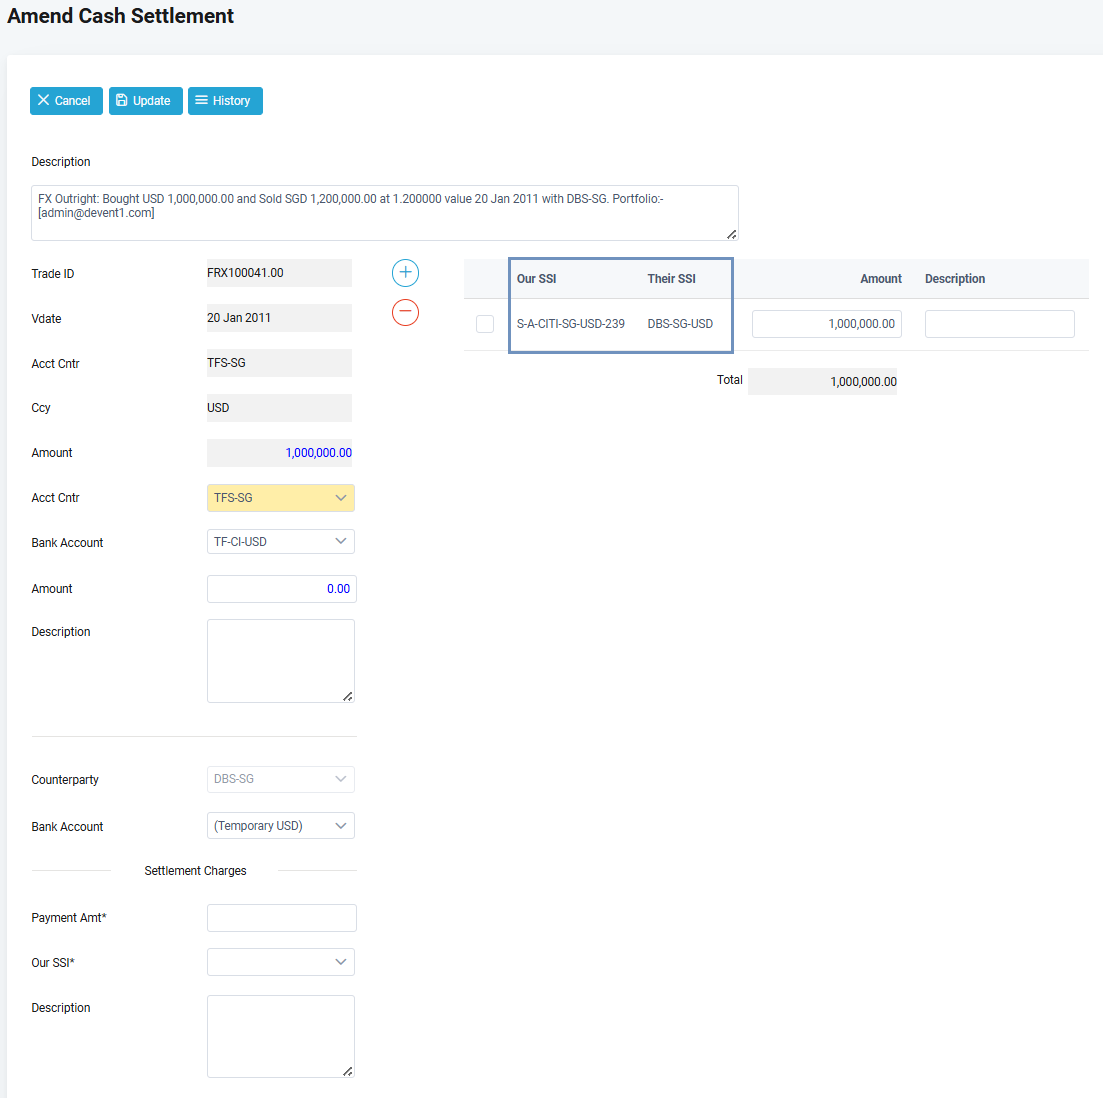Click the Settlement Charges section label
Viewport: 1103px width, 1098px height.
tap(196, 871)
